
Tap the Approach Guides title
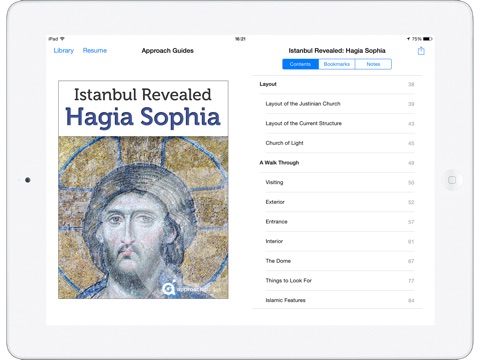168,51
